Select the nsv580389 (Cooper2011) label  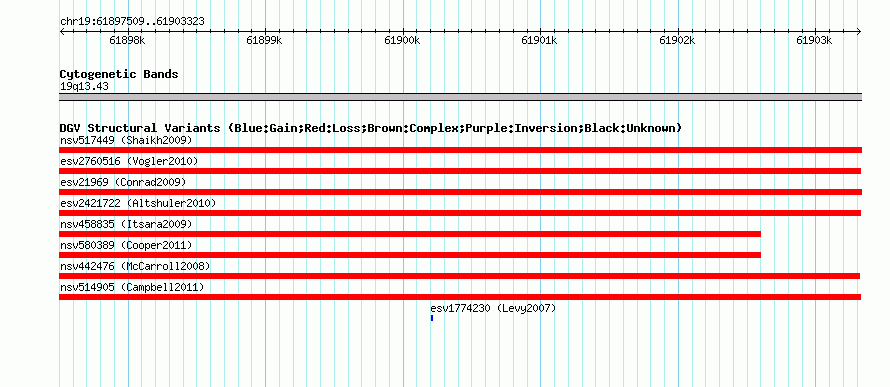click(x=126, y=245)
